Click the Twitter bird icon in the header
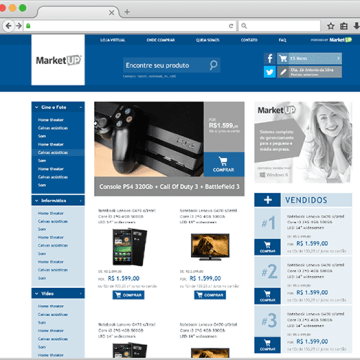The width and height of the screenshot is (360, 360). (x=270, y=72)
